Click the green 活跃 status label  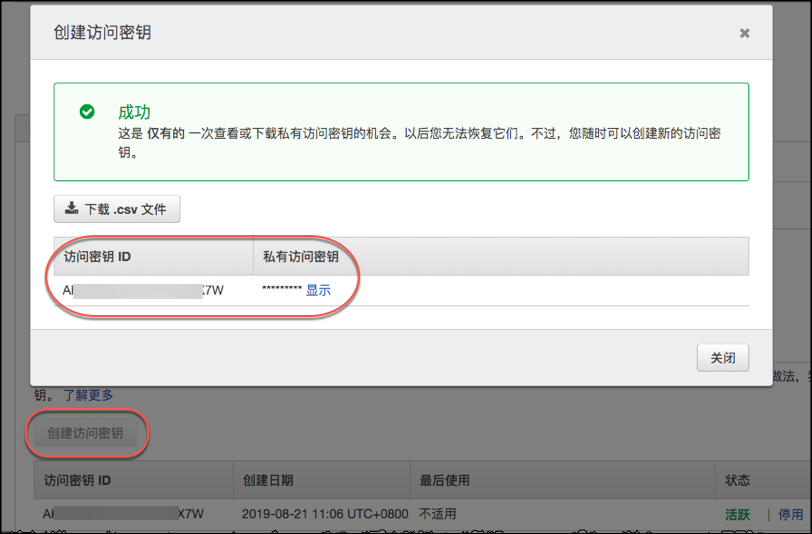click(x=737, y=514)
